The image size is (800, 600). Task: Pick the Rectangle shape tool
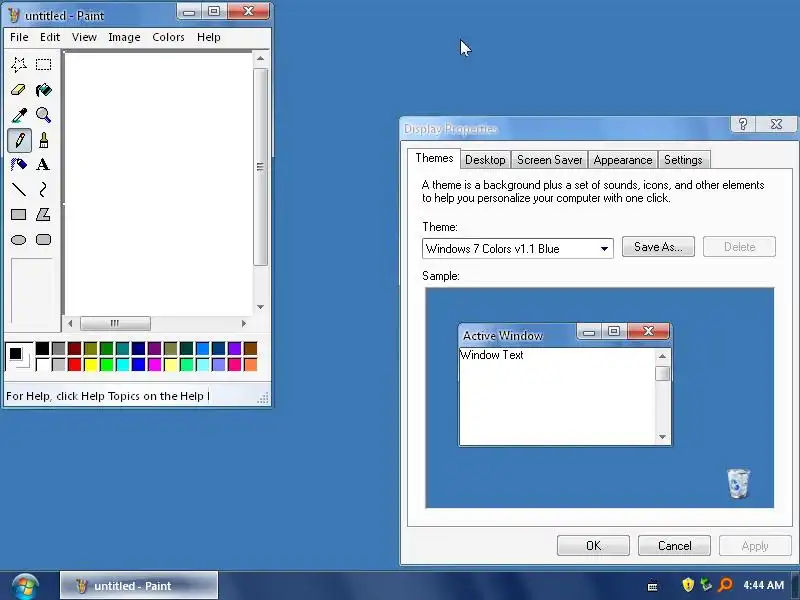(19, 214)
